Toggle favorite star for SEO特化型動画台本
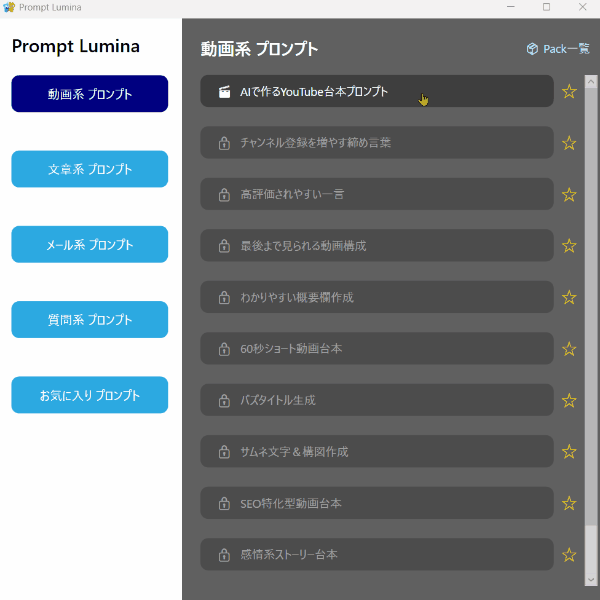 click(569, 503)
